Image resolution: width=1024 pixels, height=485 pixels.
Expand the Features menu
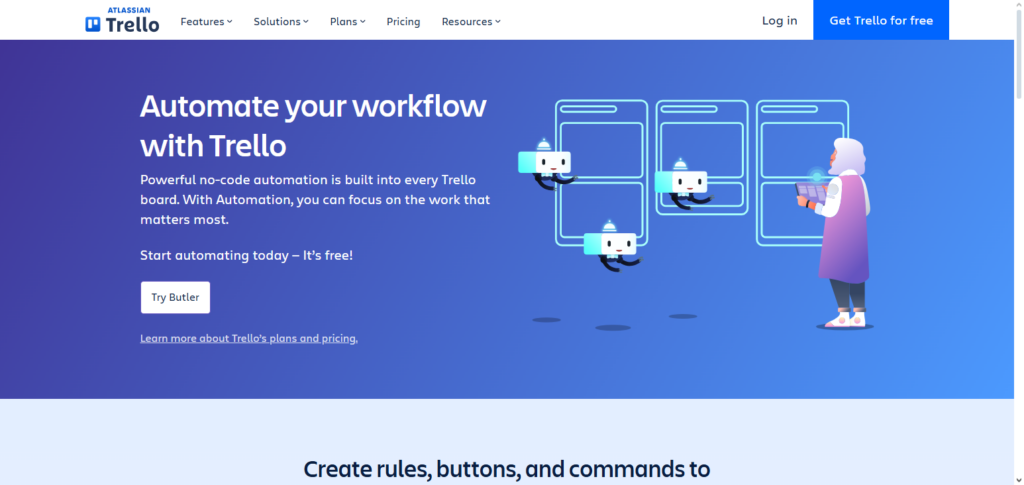click(206, 22)
